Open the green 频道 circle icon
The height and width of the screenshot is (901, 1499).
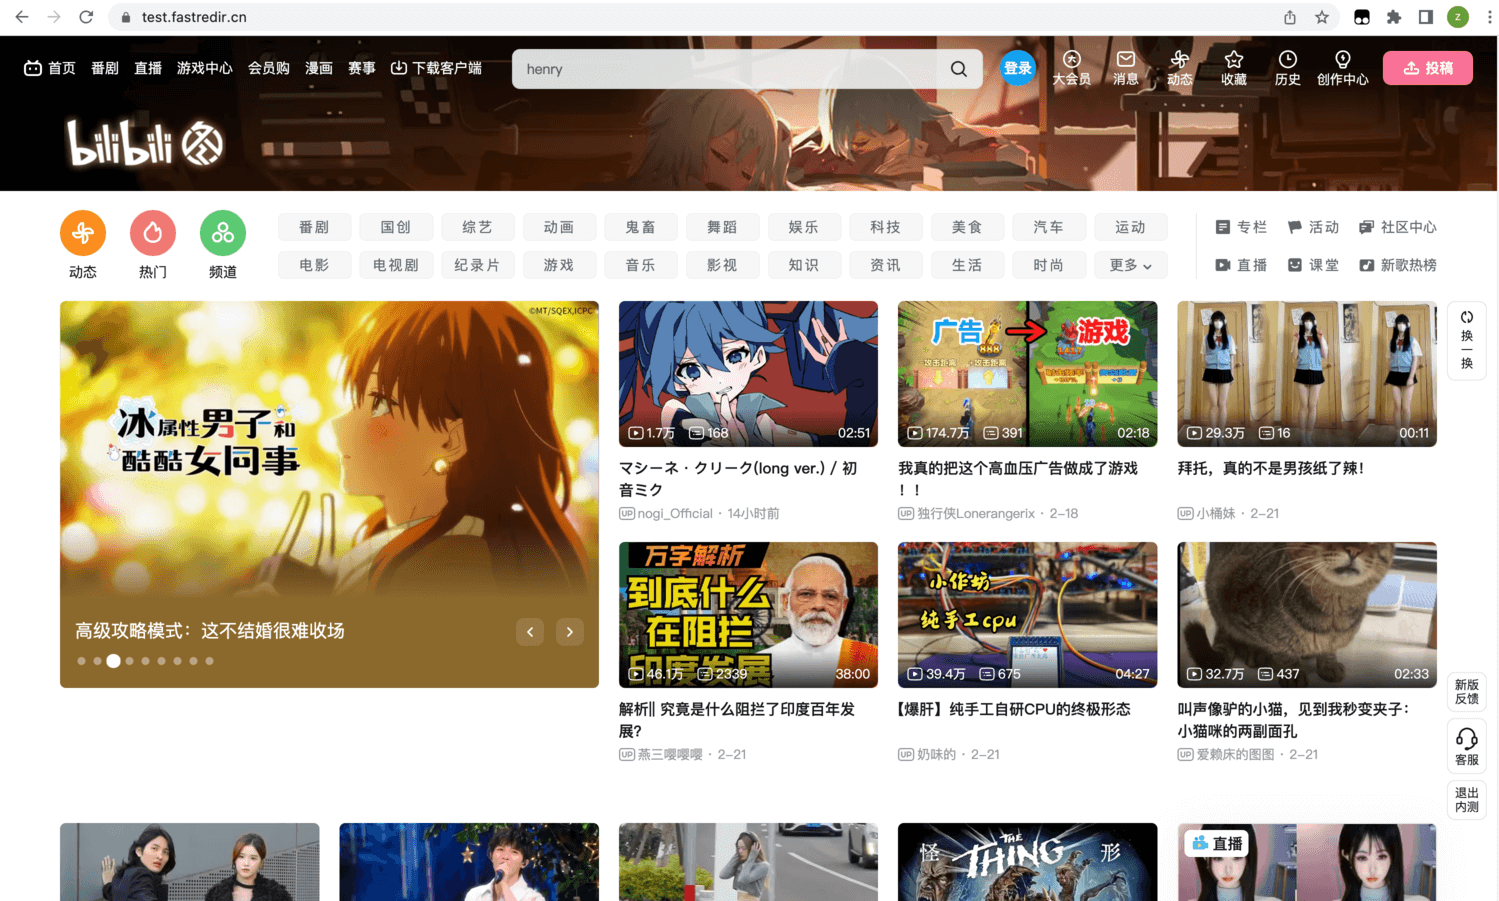223,234
